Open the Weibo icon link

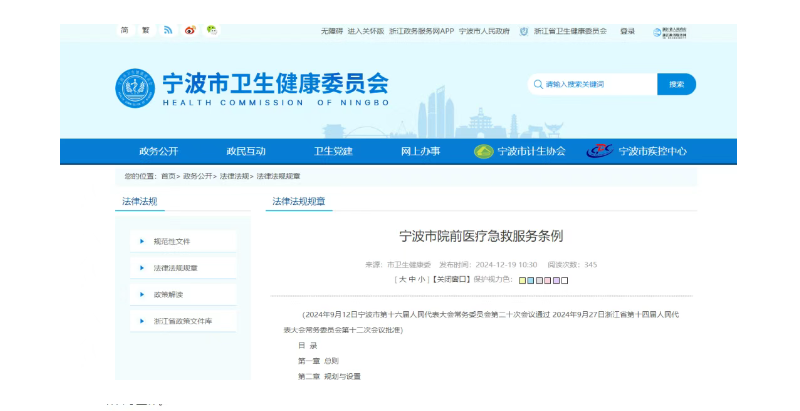[190, 30]
